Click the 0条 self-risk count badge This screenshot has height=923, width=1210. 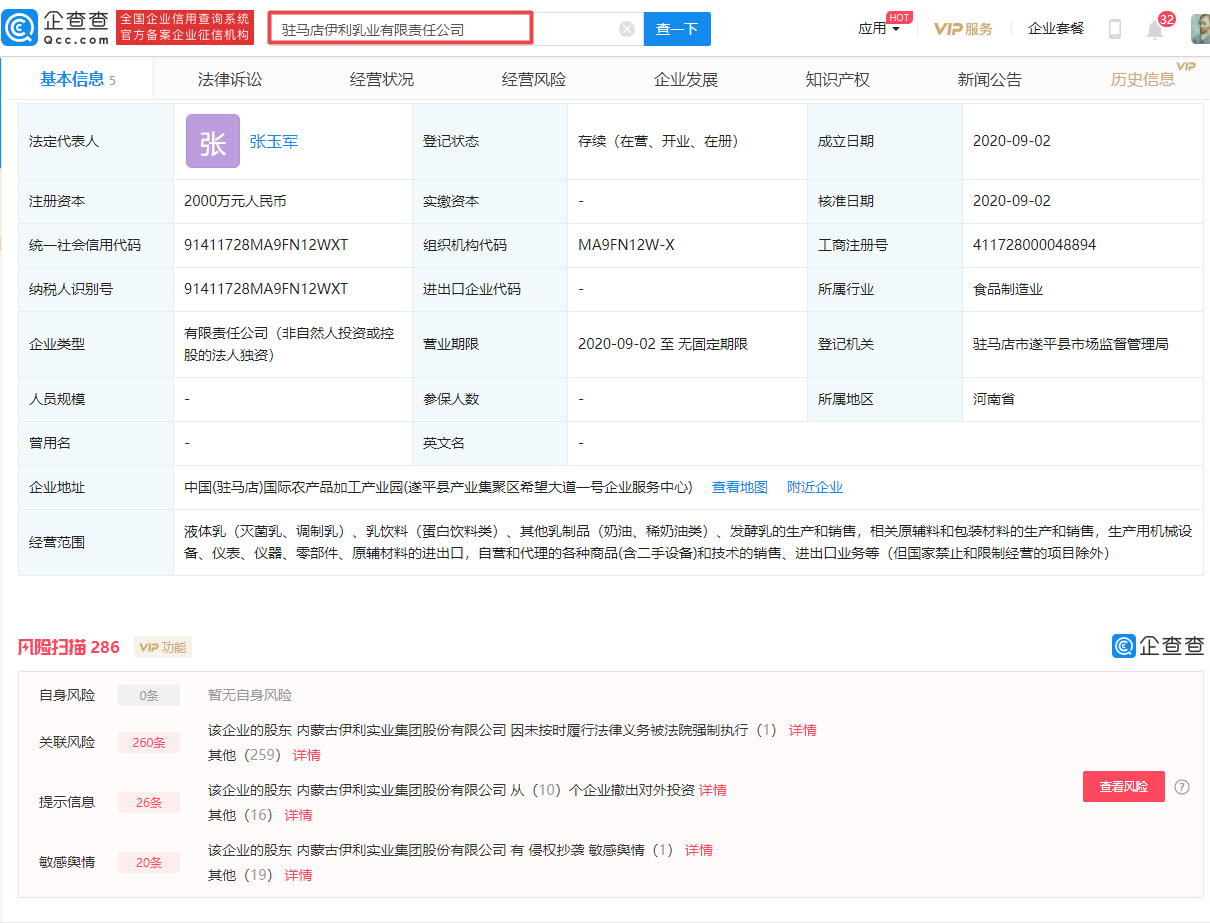(x=149, y=696)
